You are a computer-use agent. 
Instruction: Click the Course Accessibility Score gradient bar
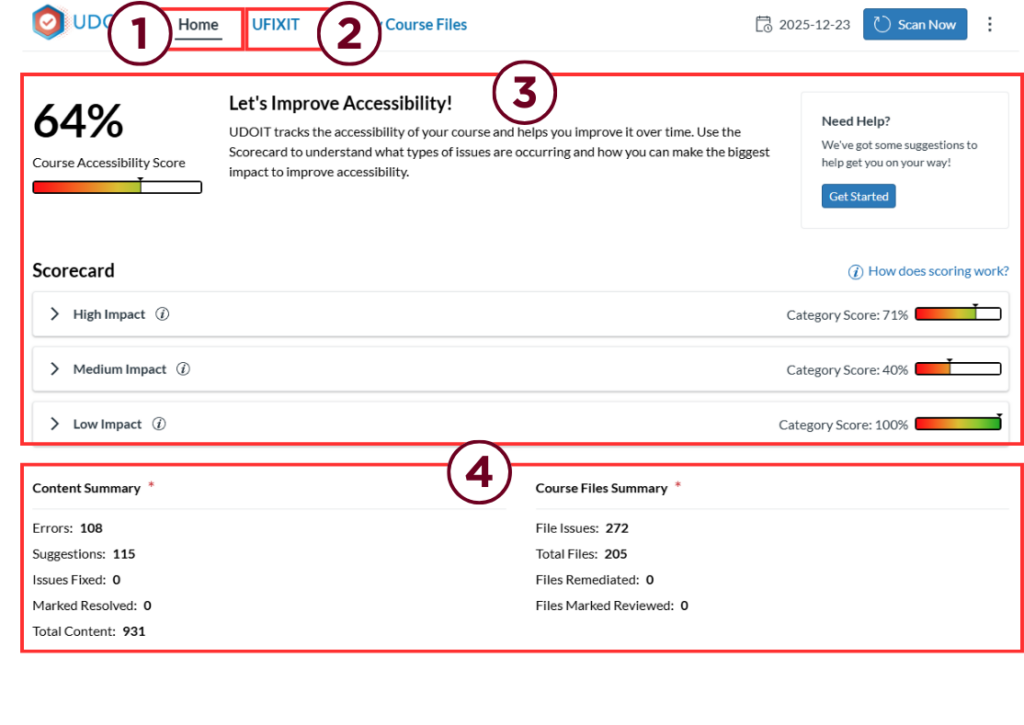tap(117, 187)
